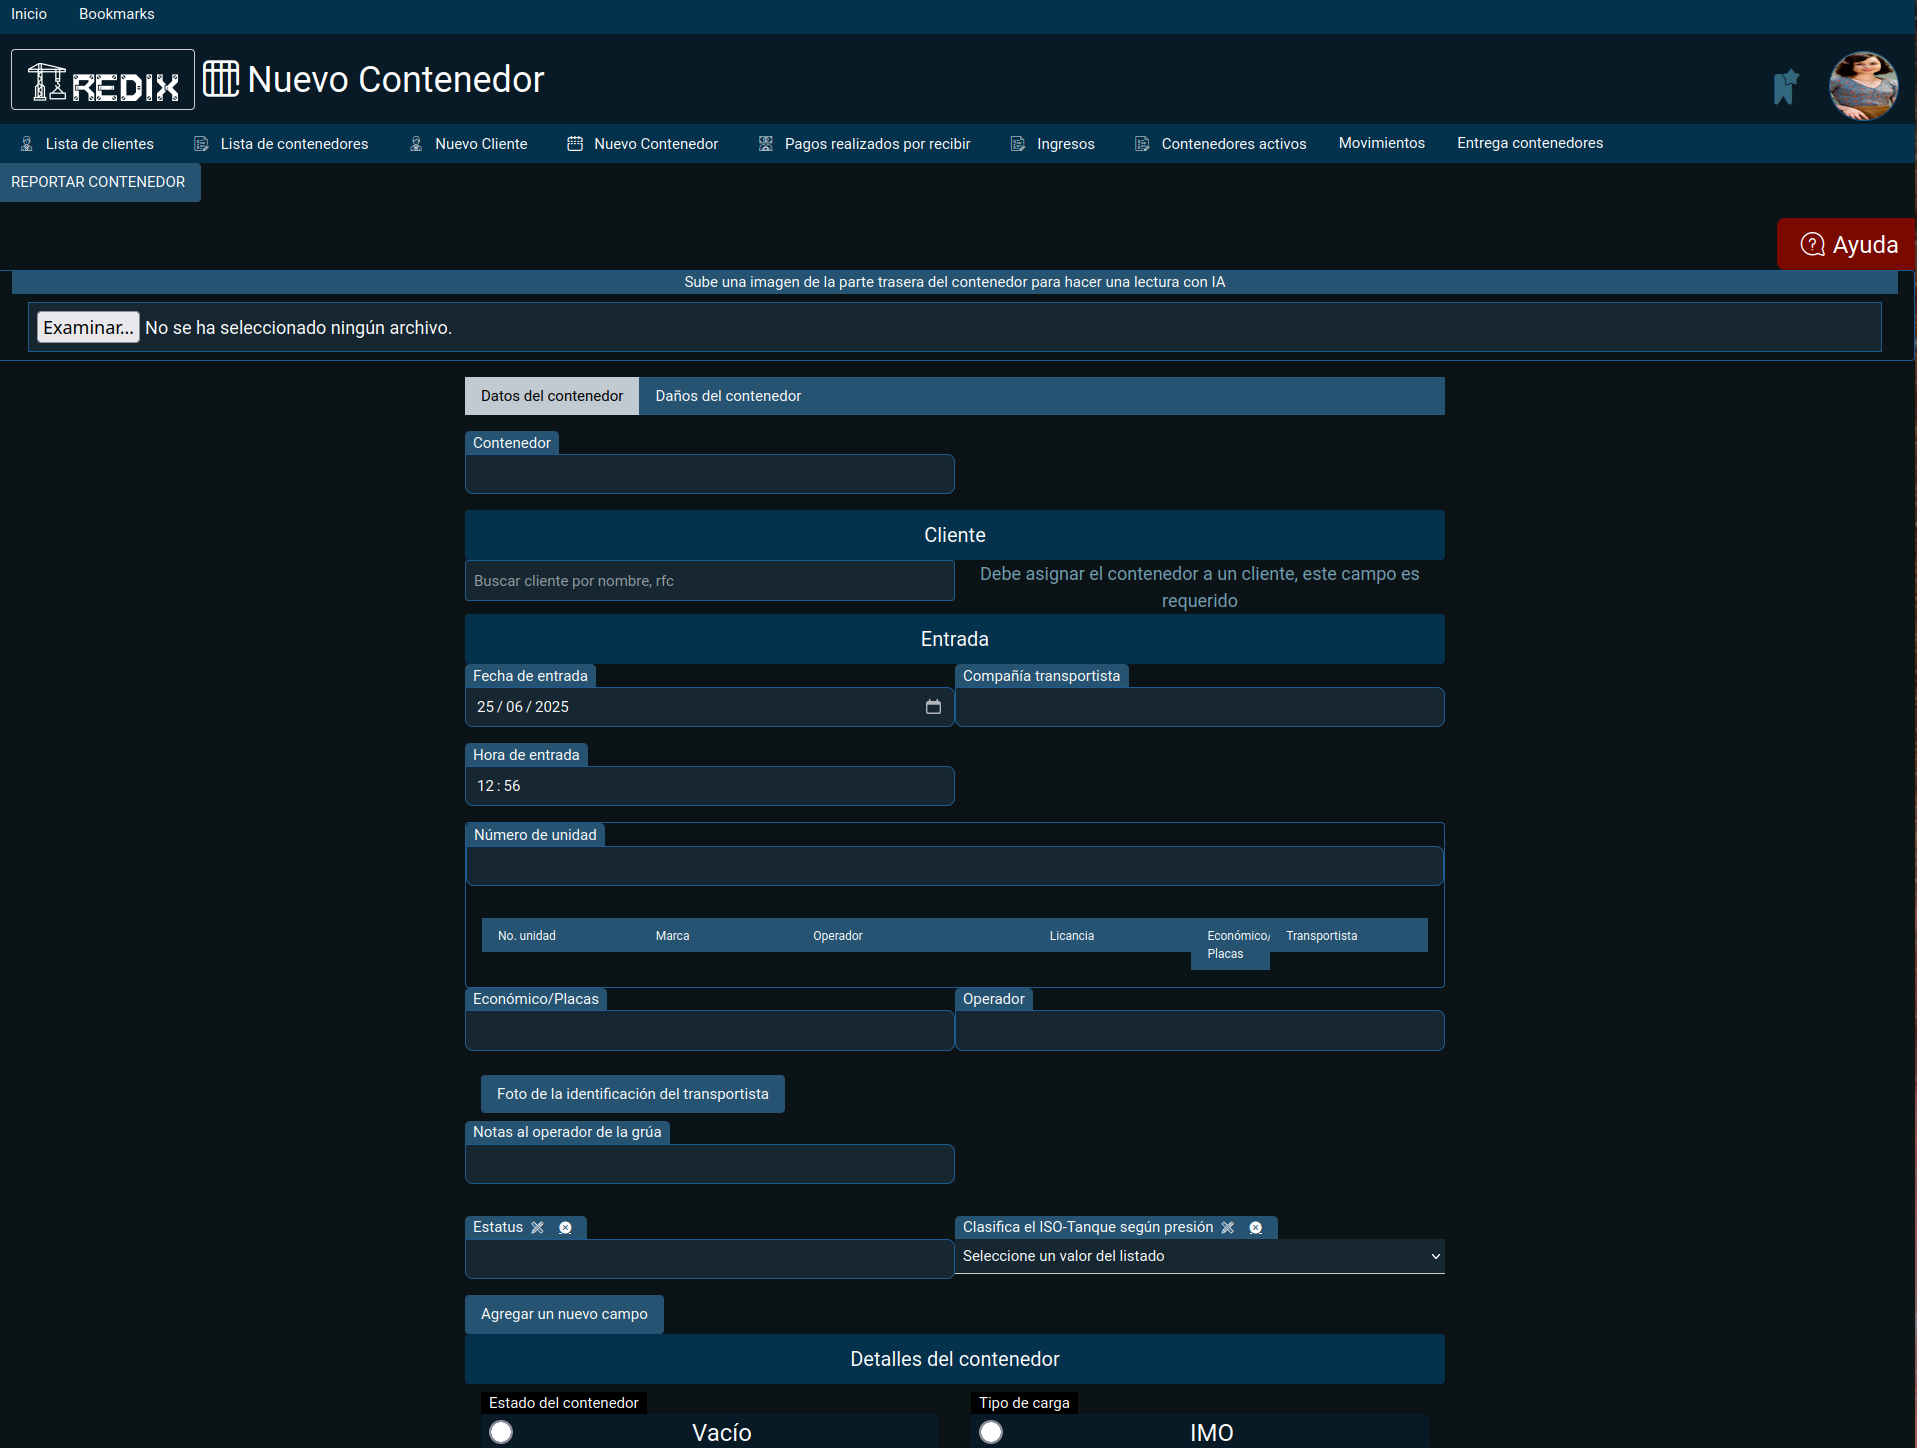Select the Vacío radio option
Screen dimensions: 1917x1448
click(x=501, y=1432)
